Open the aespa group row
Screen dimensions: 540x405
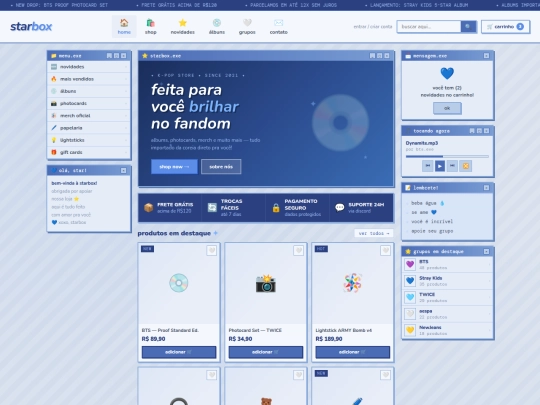(447, 314)
